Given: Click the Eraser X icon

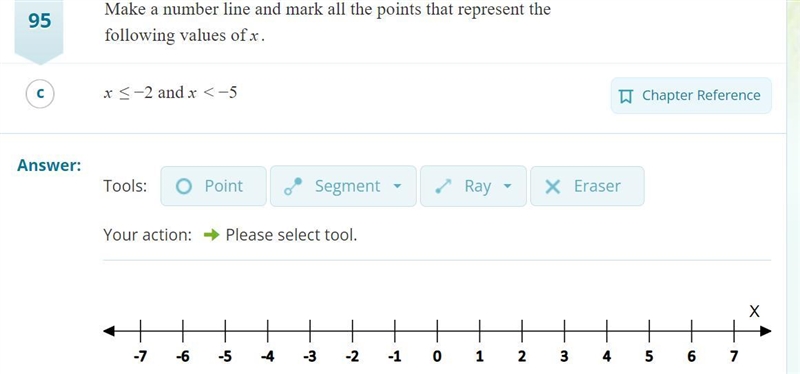Looking at the screenshot, I should click(553, 187).
